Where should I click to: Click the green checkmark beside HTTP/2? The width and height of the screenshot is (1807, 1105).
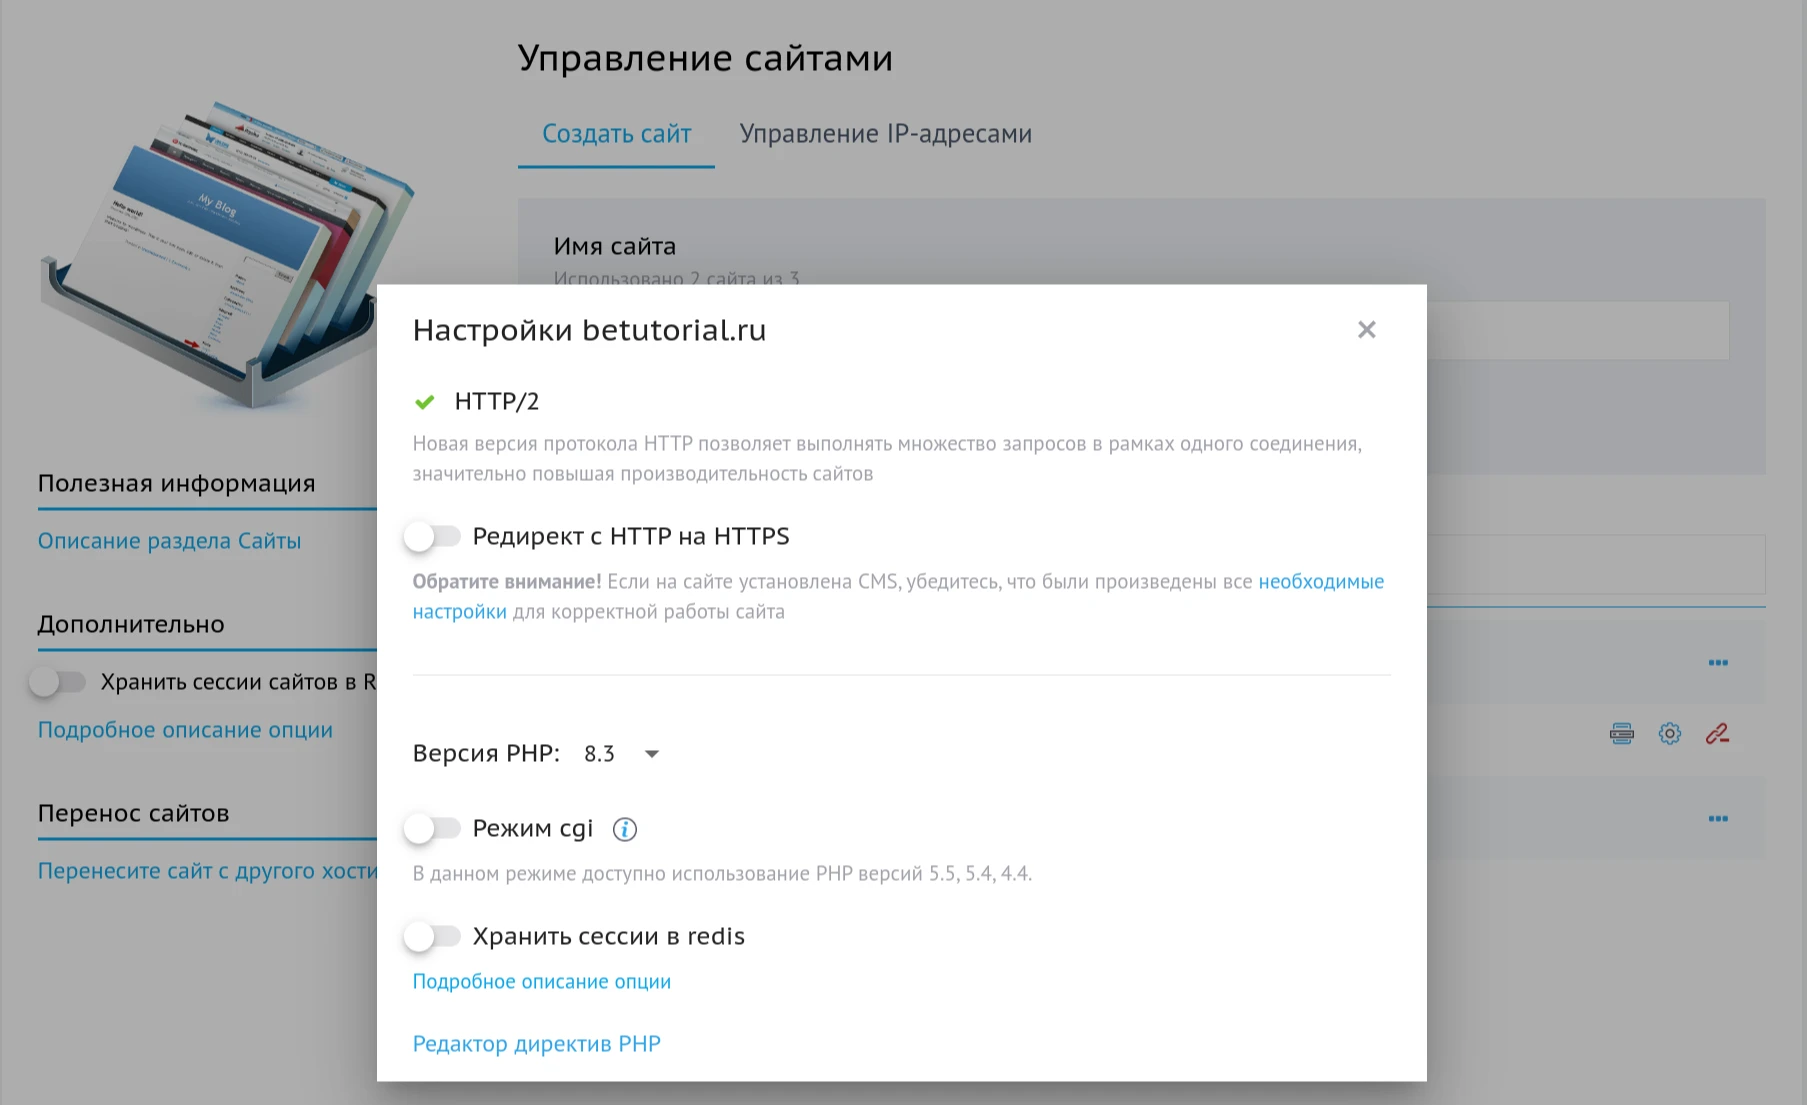[x=424, y=400]
